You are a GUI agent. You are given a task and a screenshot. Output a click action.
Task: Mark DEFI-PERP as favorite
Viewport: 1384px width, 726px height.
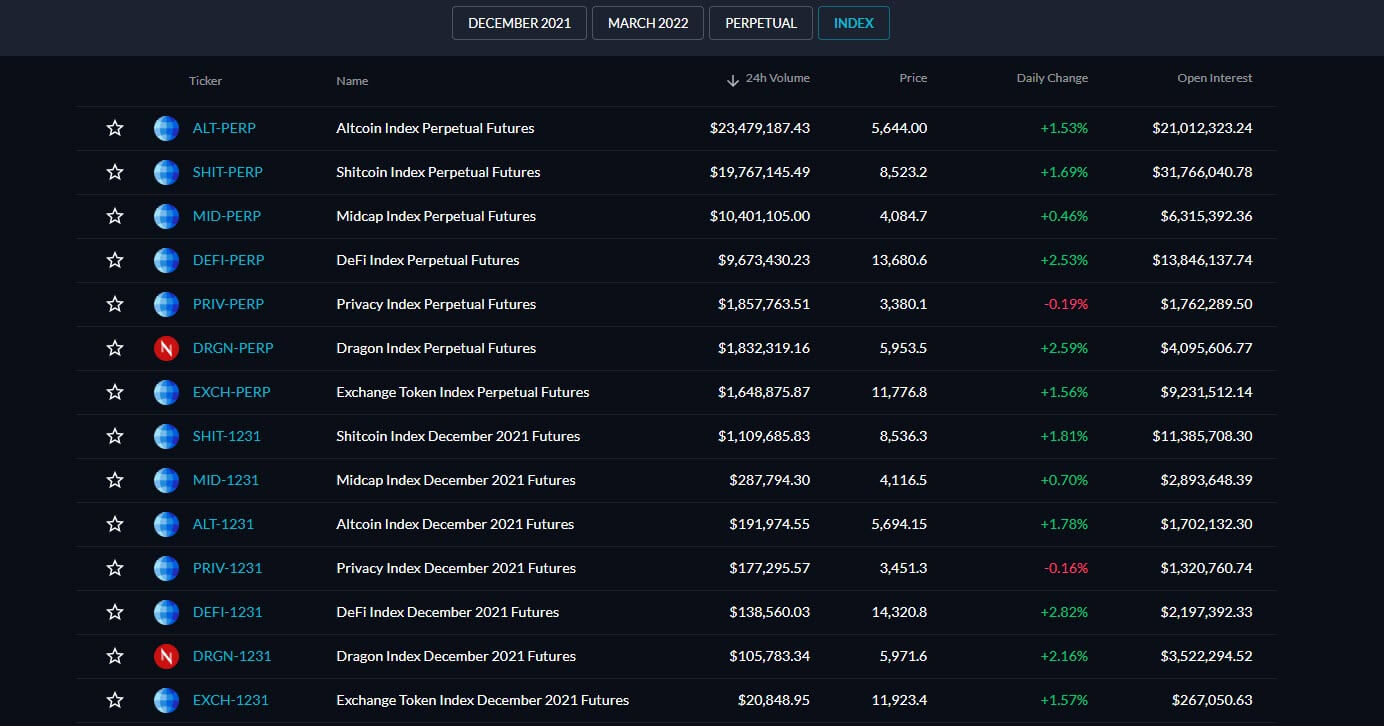coord(115,260)
